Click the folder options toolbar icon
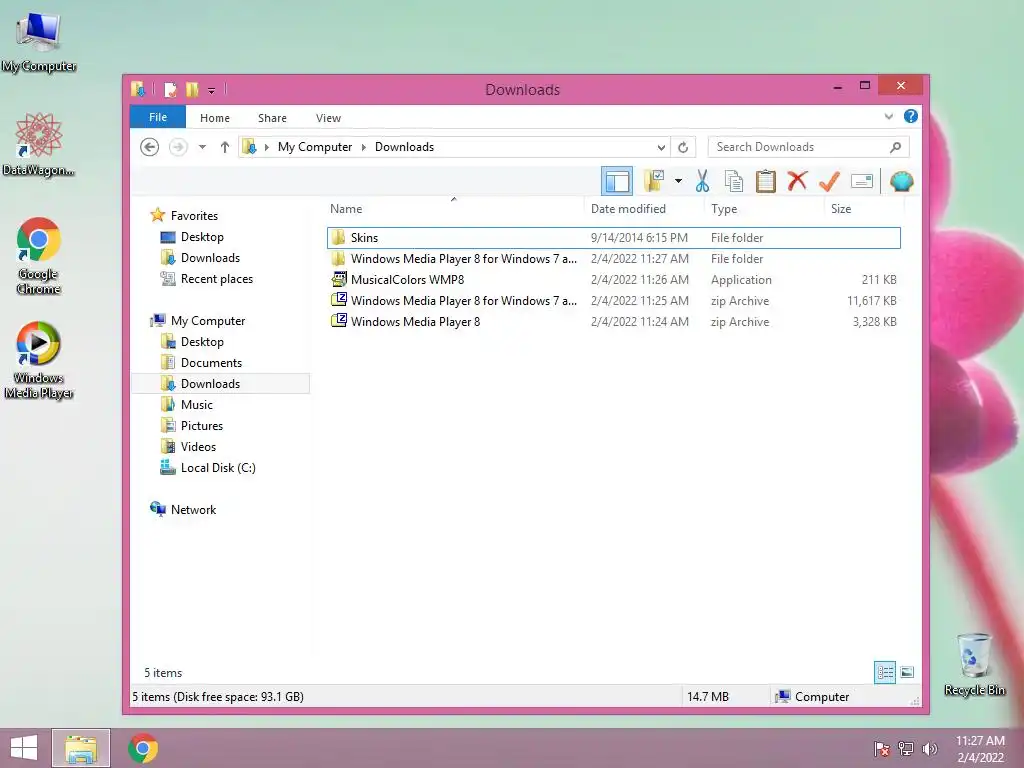This screenshot has width=1024, height=768. (x=654, y=181)
